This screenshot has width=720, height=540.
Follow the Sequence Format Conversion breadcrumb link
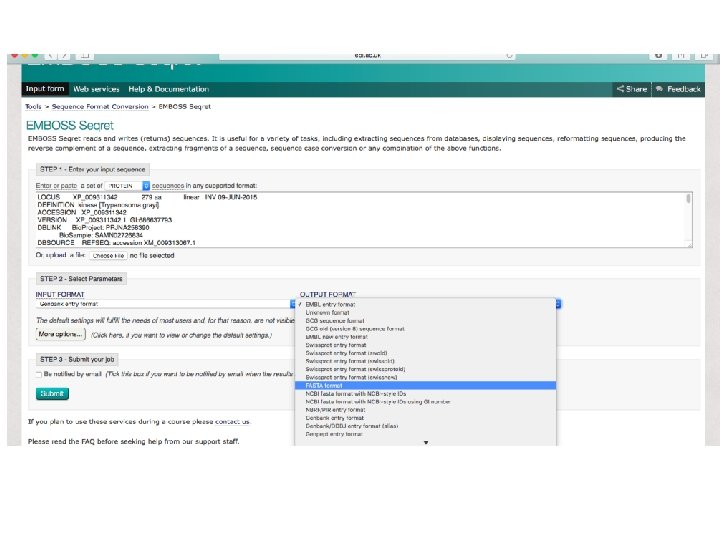[100, 107]
